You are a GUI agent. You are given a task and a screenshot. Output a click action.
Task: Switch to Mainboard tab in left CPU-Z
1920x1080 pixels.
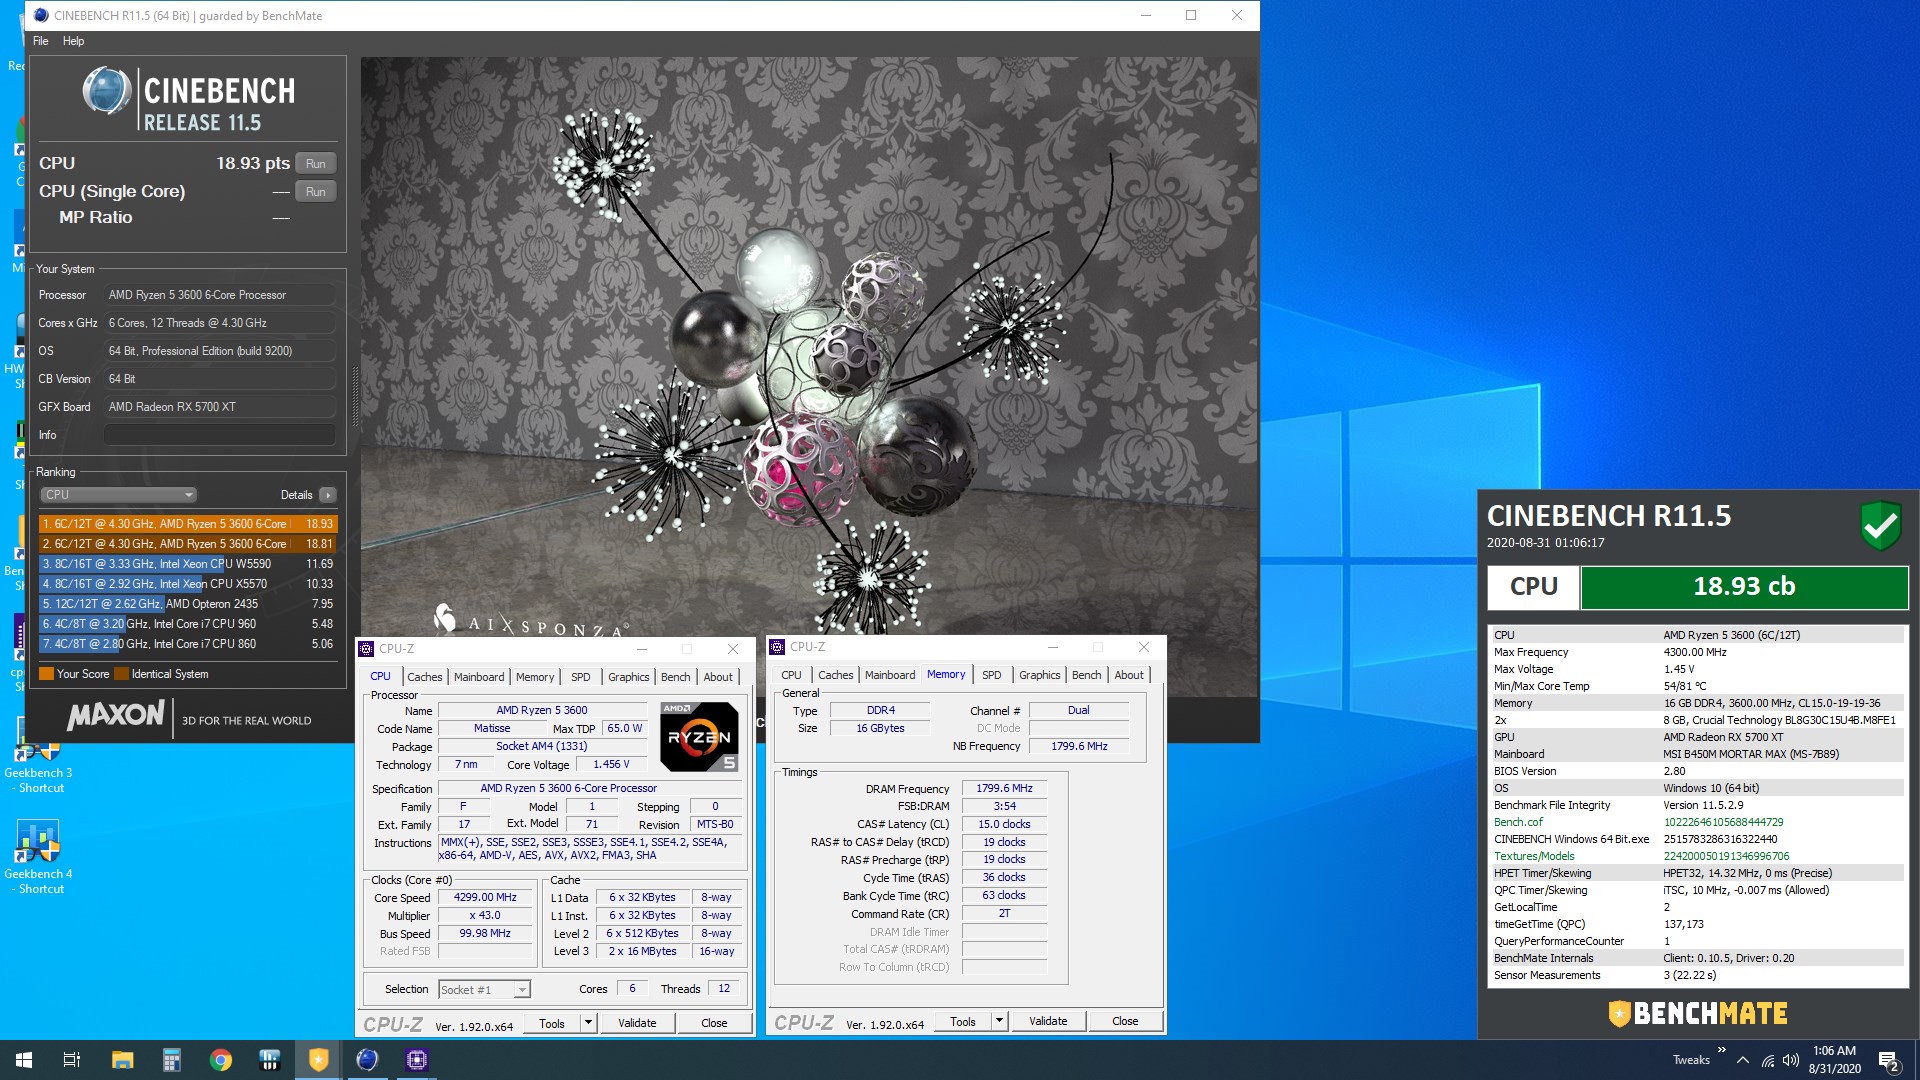(479, 677)
